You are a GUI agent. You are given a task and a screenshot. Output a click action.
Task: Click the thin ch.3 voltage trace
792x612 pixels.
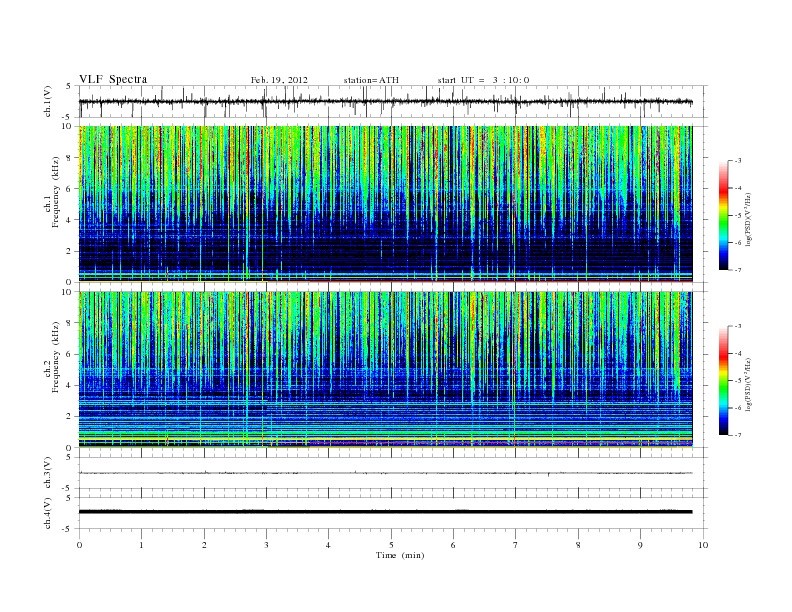click(x=385, y=473)
